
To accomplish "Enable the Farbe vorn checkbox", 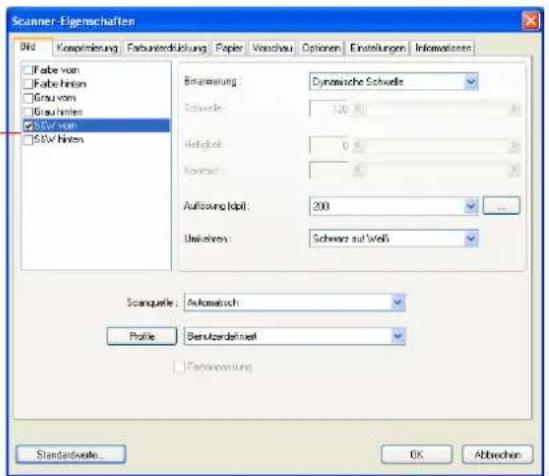I will [x=28, y=70].
